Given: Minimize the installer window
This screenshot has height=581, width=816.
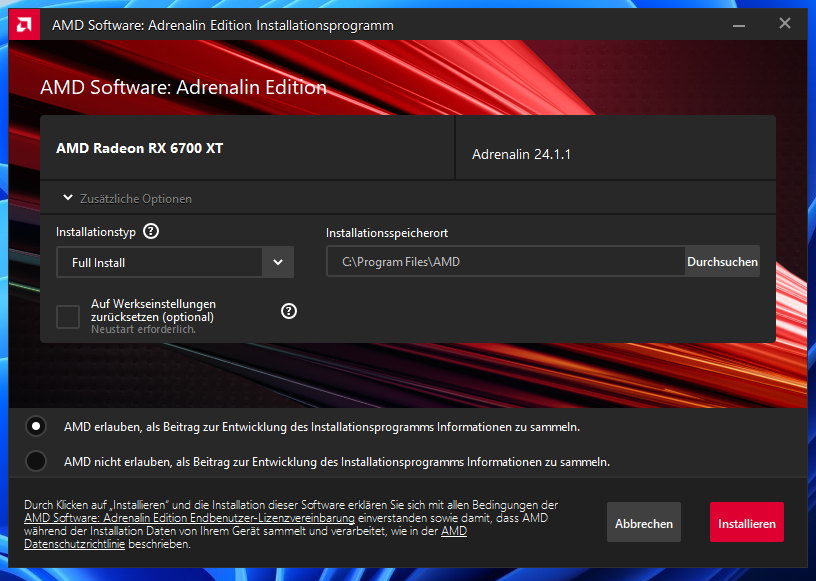Looking at the screenshot, I should pos(739,25).
